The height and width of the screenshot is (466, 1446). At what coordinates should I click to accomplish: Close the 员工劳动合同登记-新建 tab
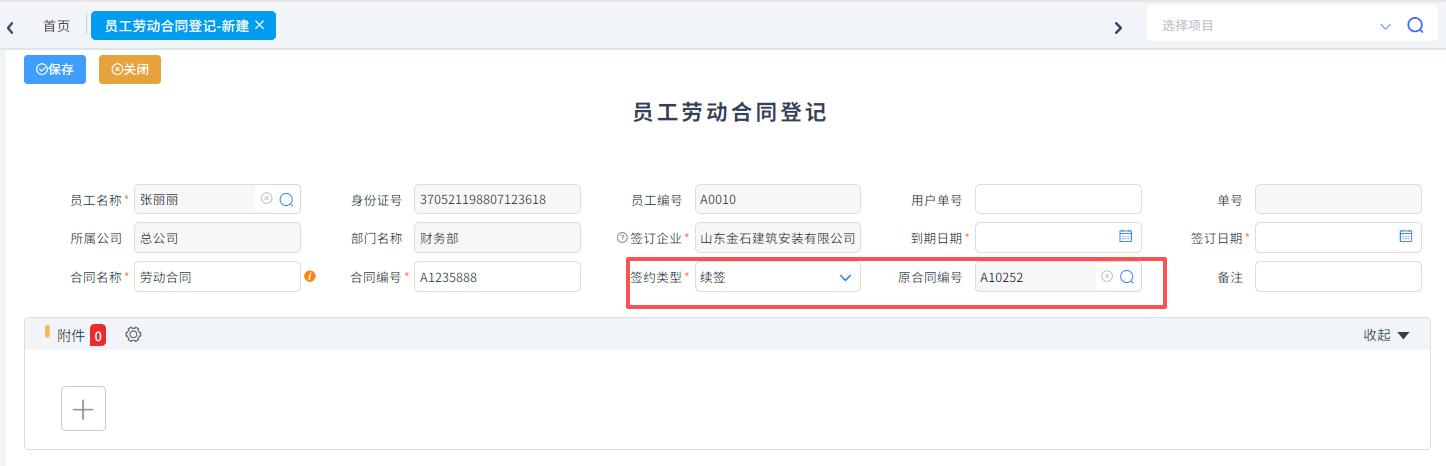pyautogui.click(x=260, y=25)
